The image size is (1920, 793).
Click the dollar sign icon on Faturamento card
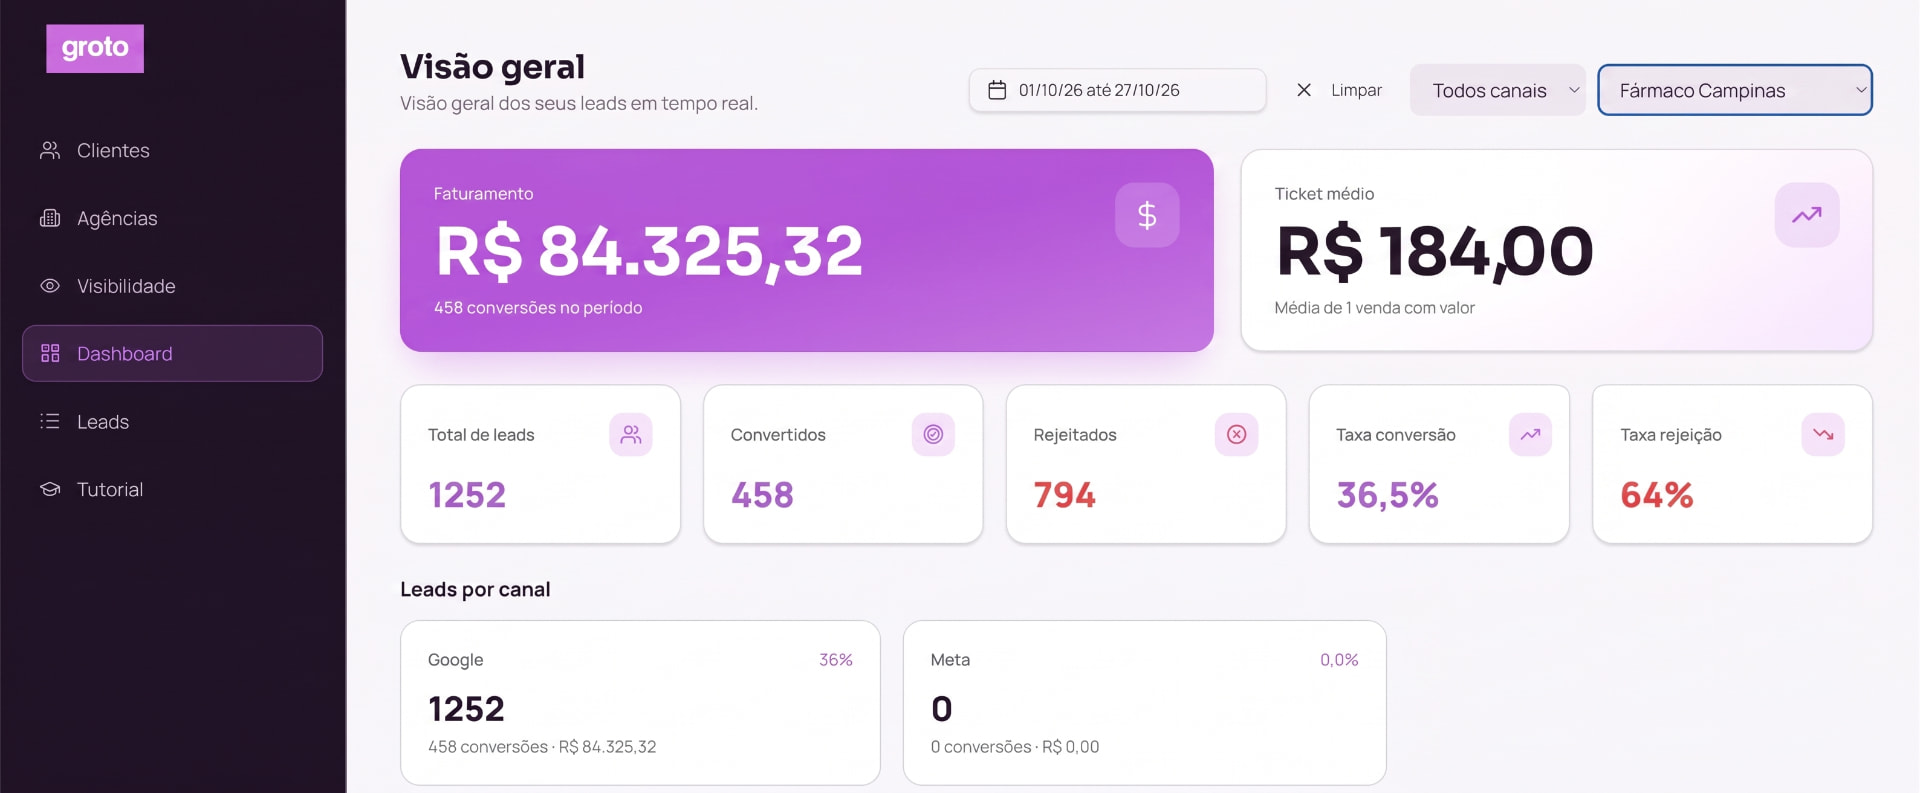(1147, 215)
